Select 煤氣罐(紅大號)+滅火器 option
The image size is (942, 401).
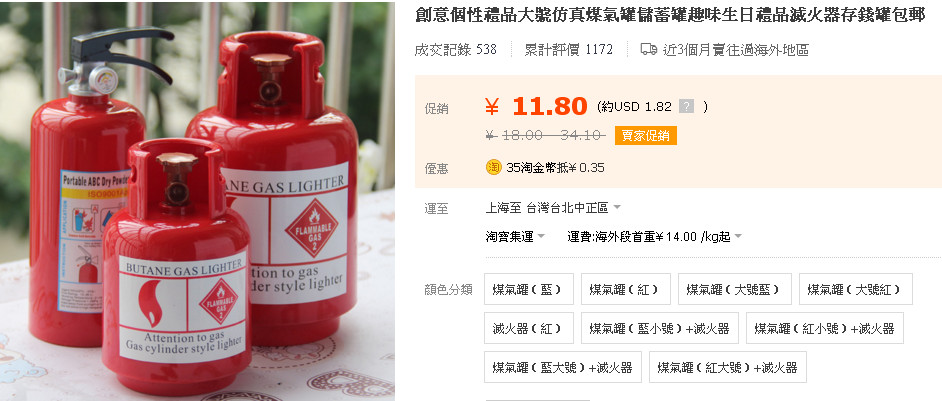click(728, 367)
